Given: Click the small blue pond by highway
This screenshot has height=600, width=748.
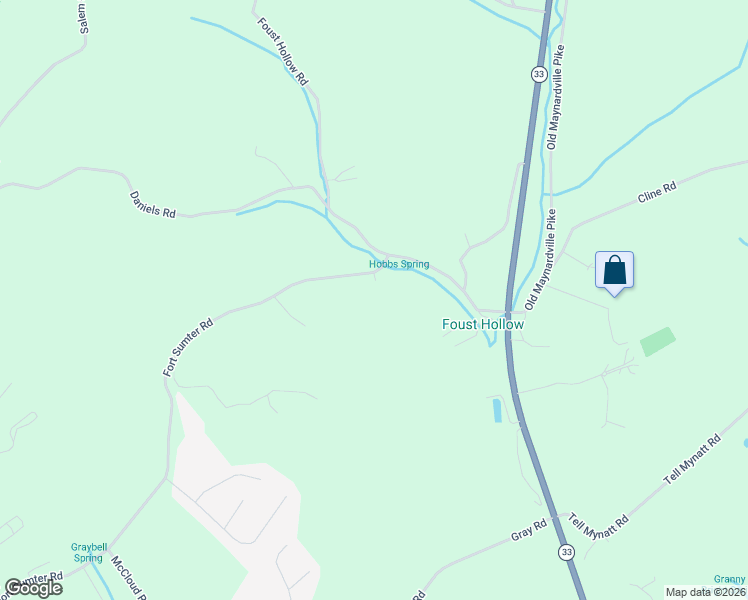Looking at the screenshot, I should pos(497,411).
